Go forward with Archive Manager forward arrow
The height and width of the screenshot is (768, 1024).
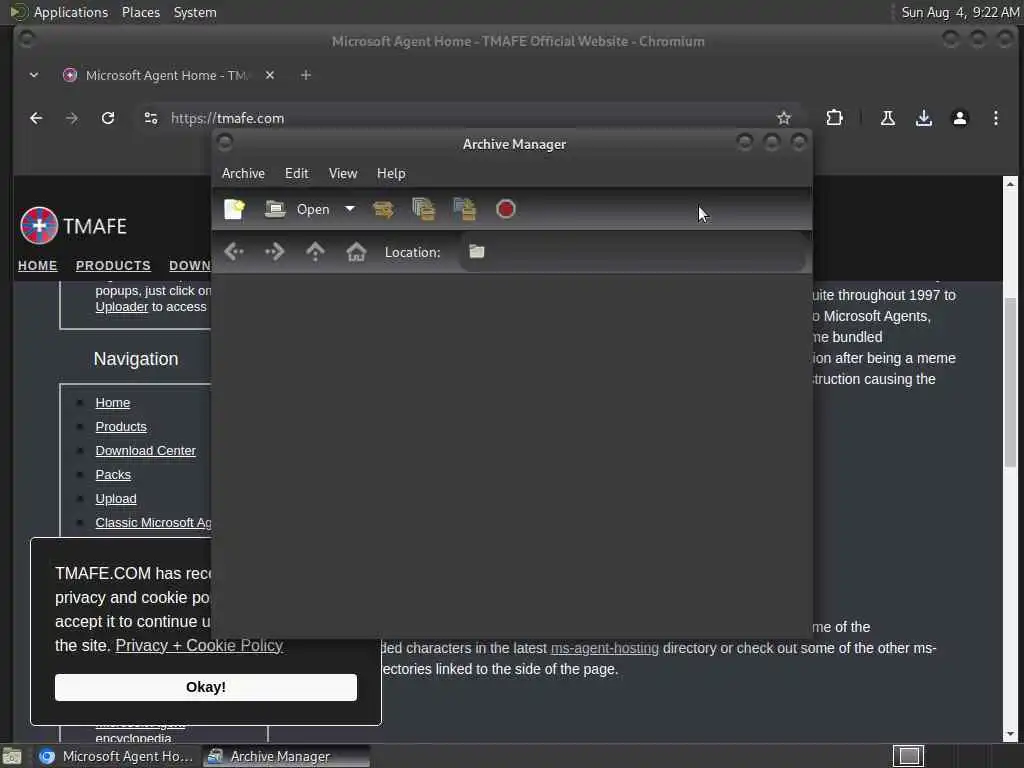pyautogui.click(x=275, y=252)
